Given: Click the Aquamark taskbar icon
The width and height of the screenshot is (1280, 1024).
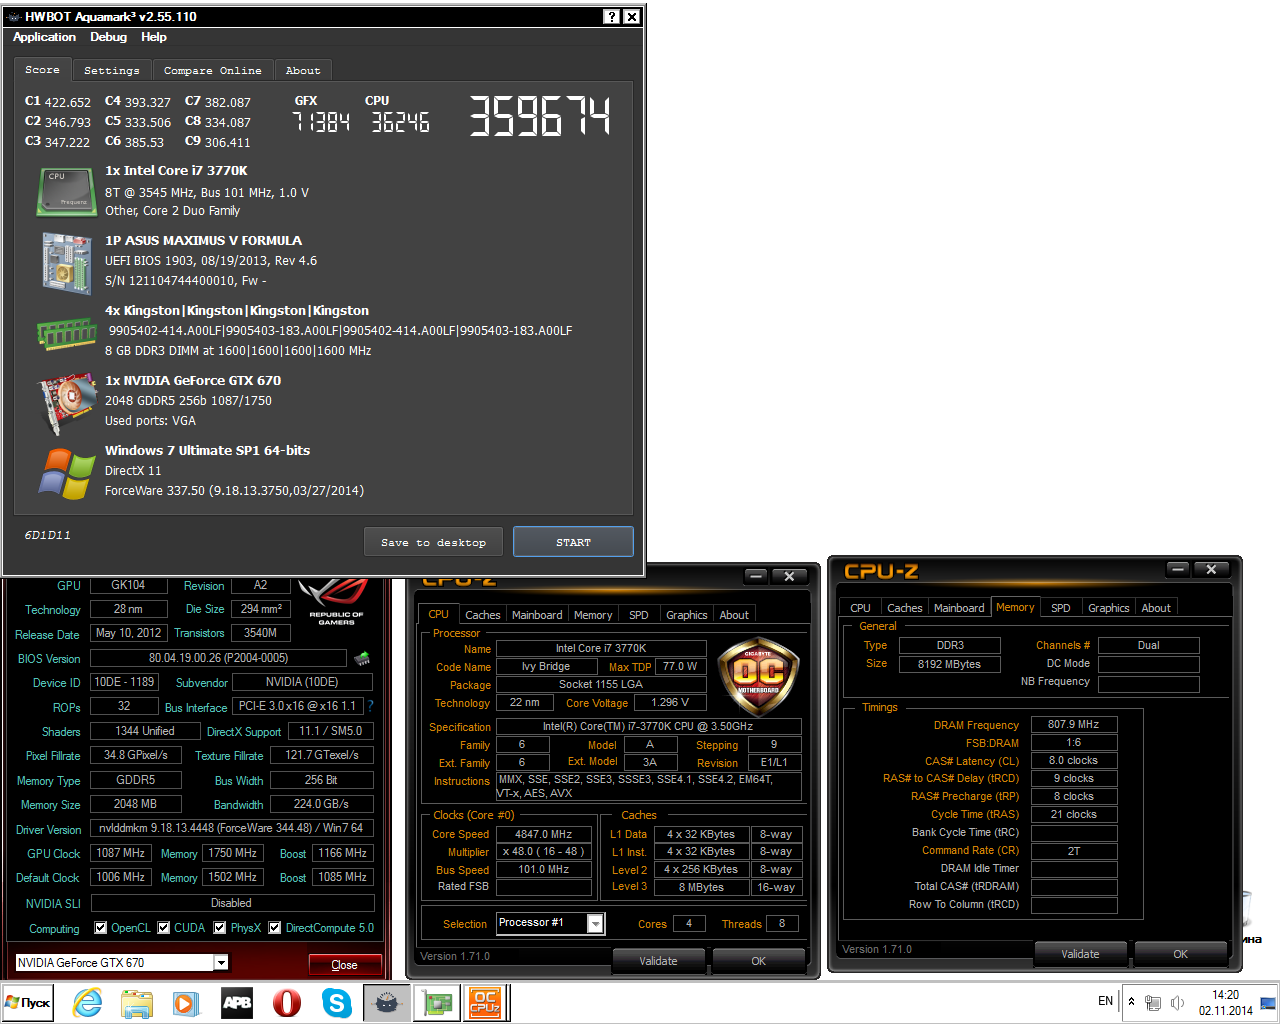Looking at the screenshot, I should (x=386, y=1003).
